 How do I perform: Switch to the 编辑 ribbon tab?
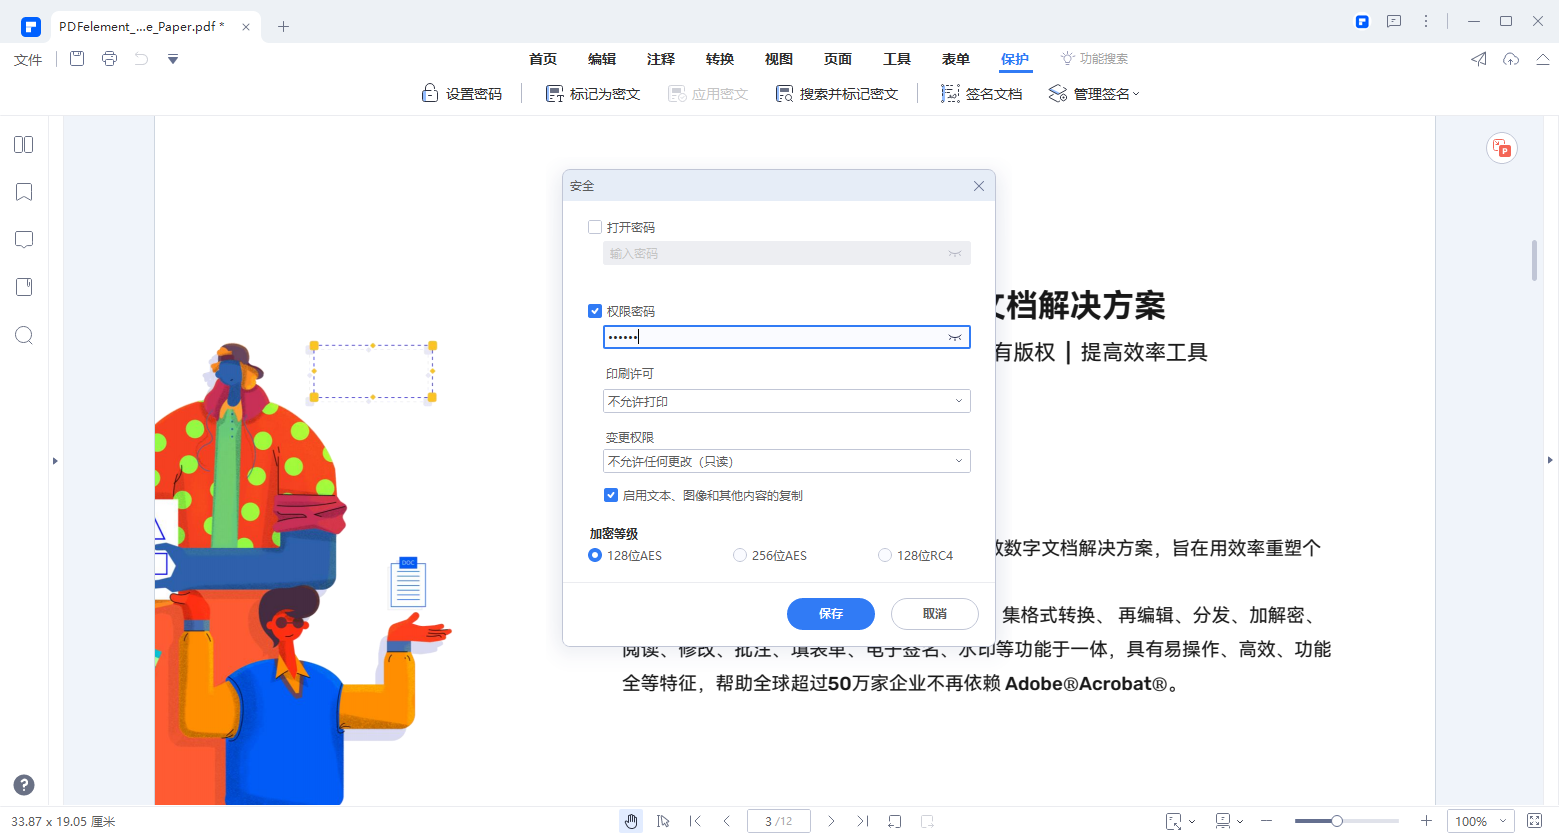pos(602,59)
